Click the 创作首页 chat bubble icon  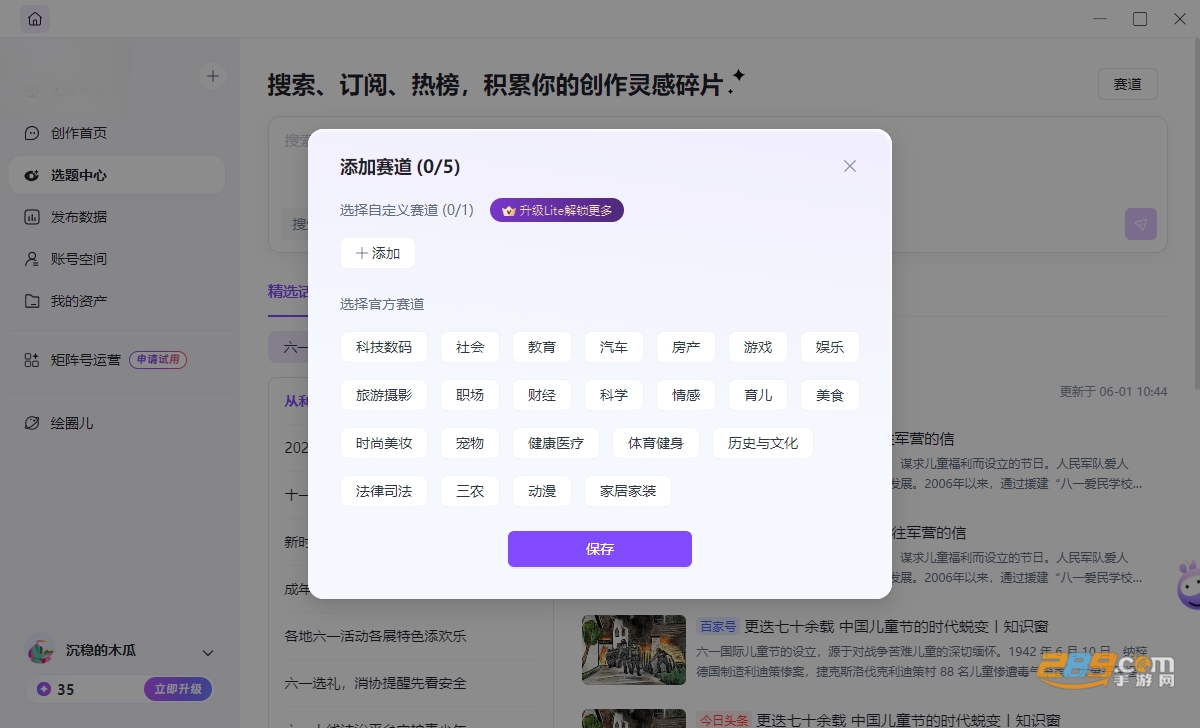[x=32, y=133]
